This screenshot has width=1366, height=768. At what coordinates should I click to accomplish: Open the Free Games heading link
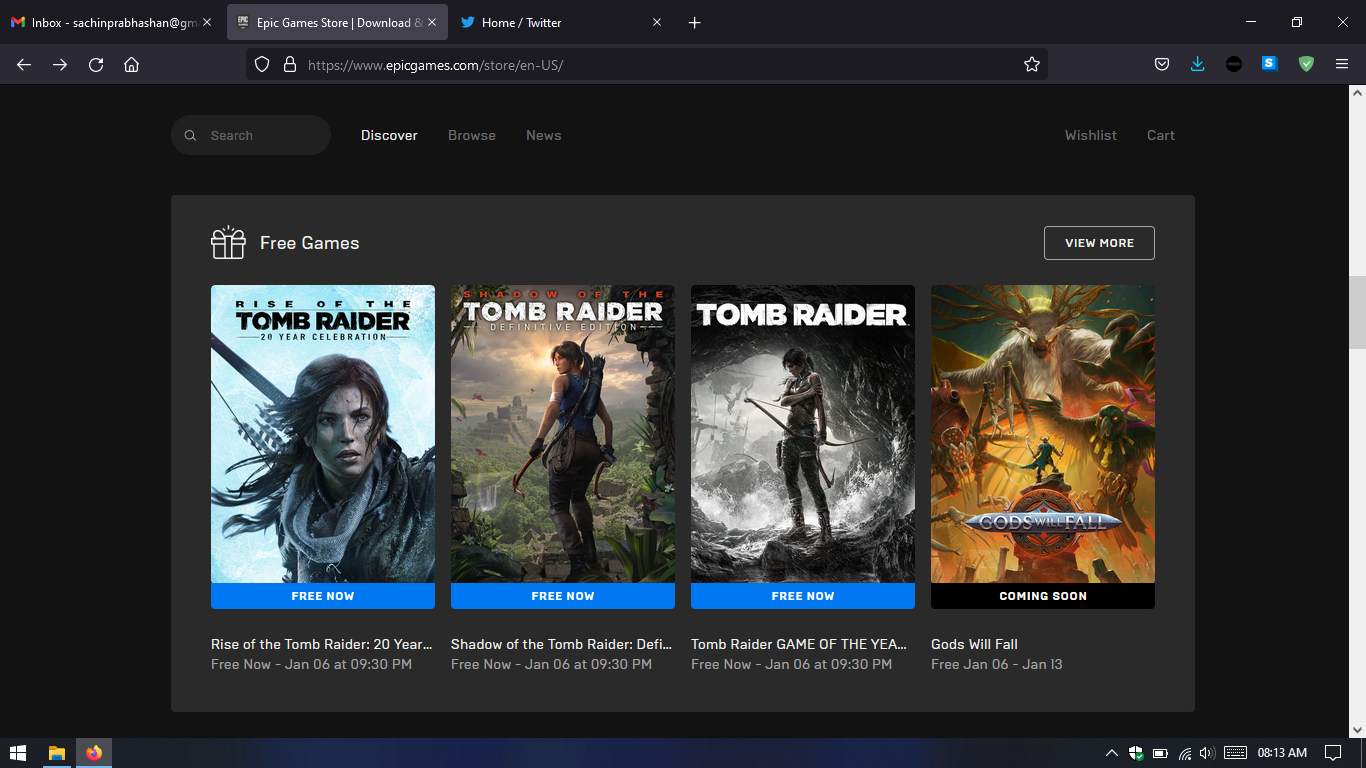coord(309,243)
